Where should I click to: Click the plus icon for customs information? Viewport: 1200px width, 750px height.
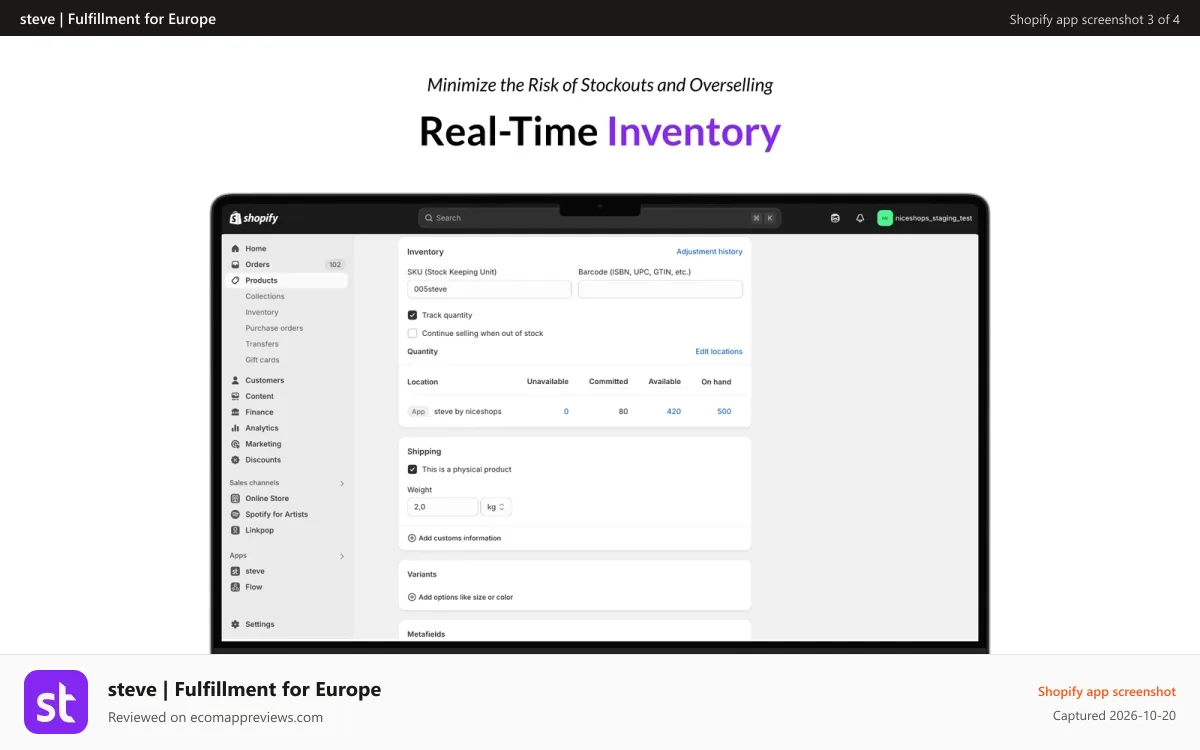point(412,538)
